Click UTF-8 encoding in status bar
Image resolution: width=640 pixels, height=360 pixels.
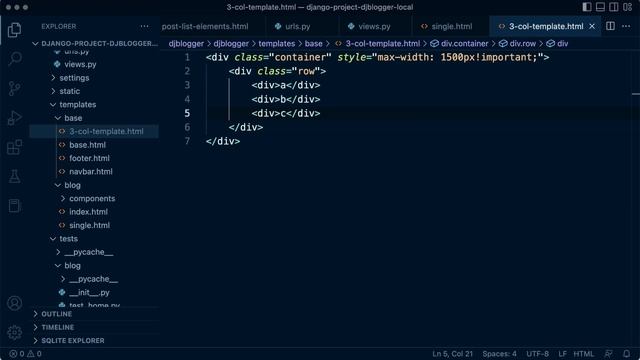coord(537,354)
